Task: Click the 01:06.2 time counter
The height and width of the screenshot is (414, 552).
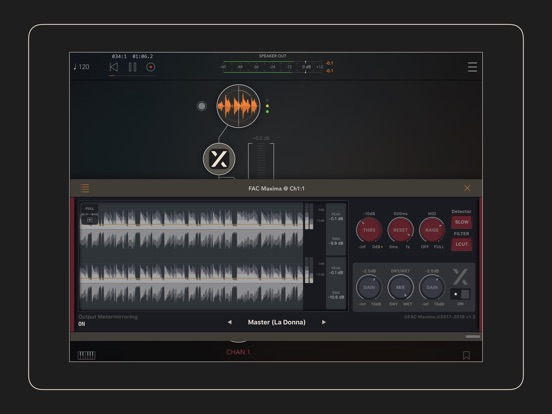Action: [x=143, y=56]
